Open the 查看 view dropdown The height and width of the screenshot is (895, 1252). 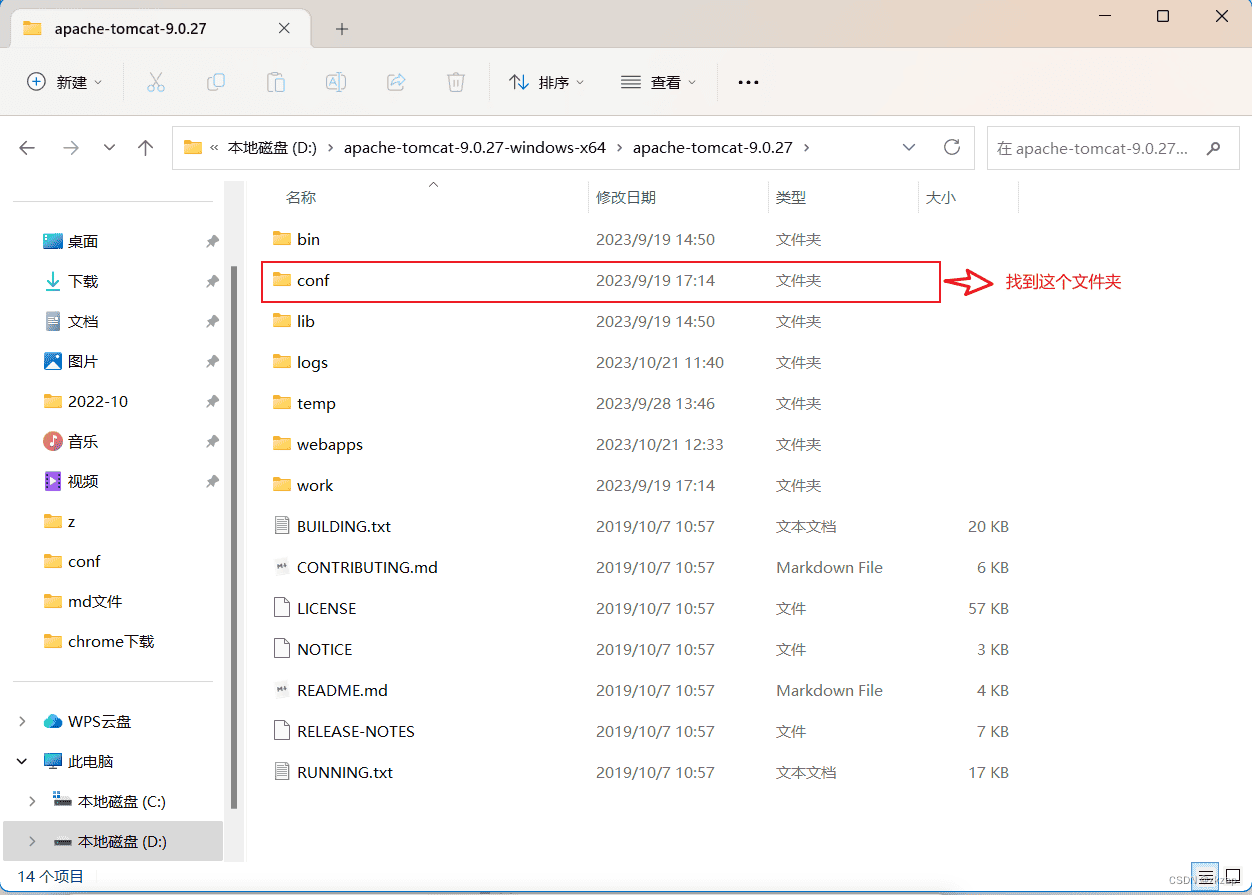pos(658,82)
